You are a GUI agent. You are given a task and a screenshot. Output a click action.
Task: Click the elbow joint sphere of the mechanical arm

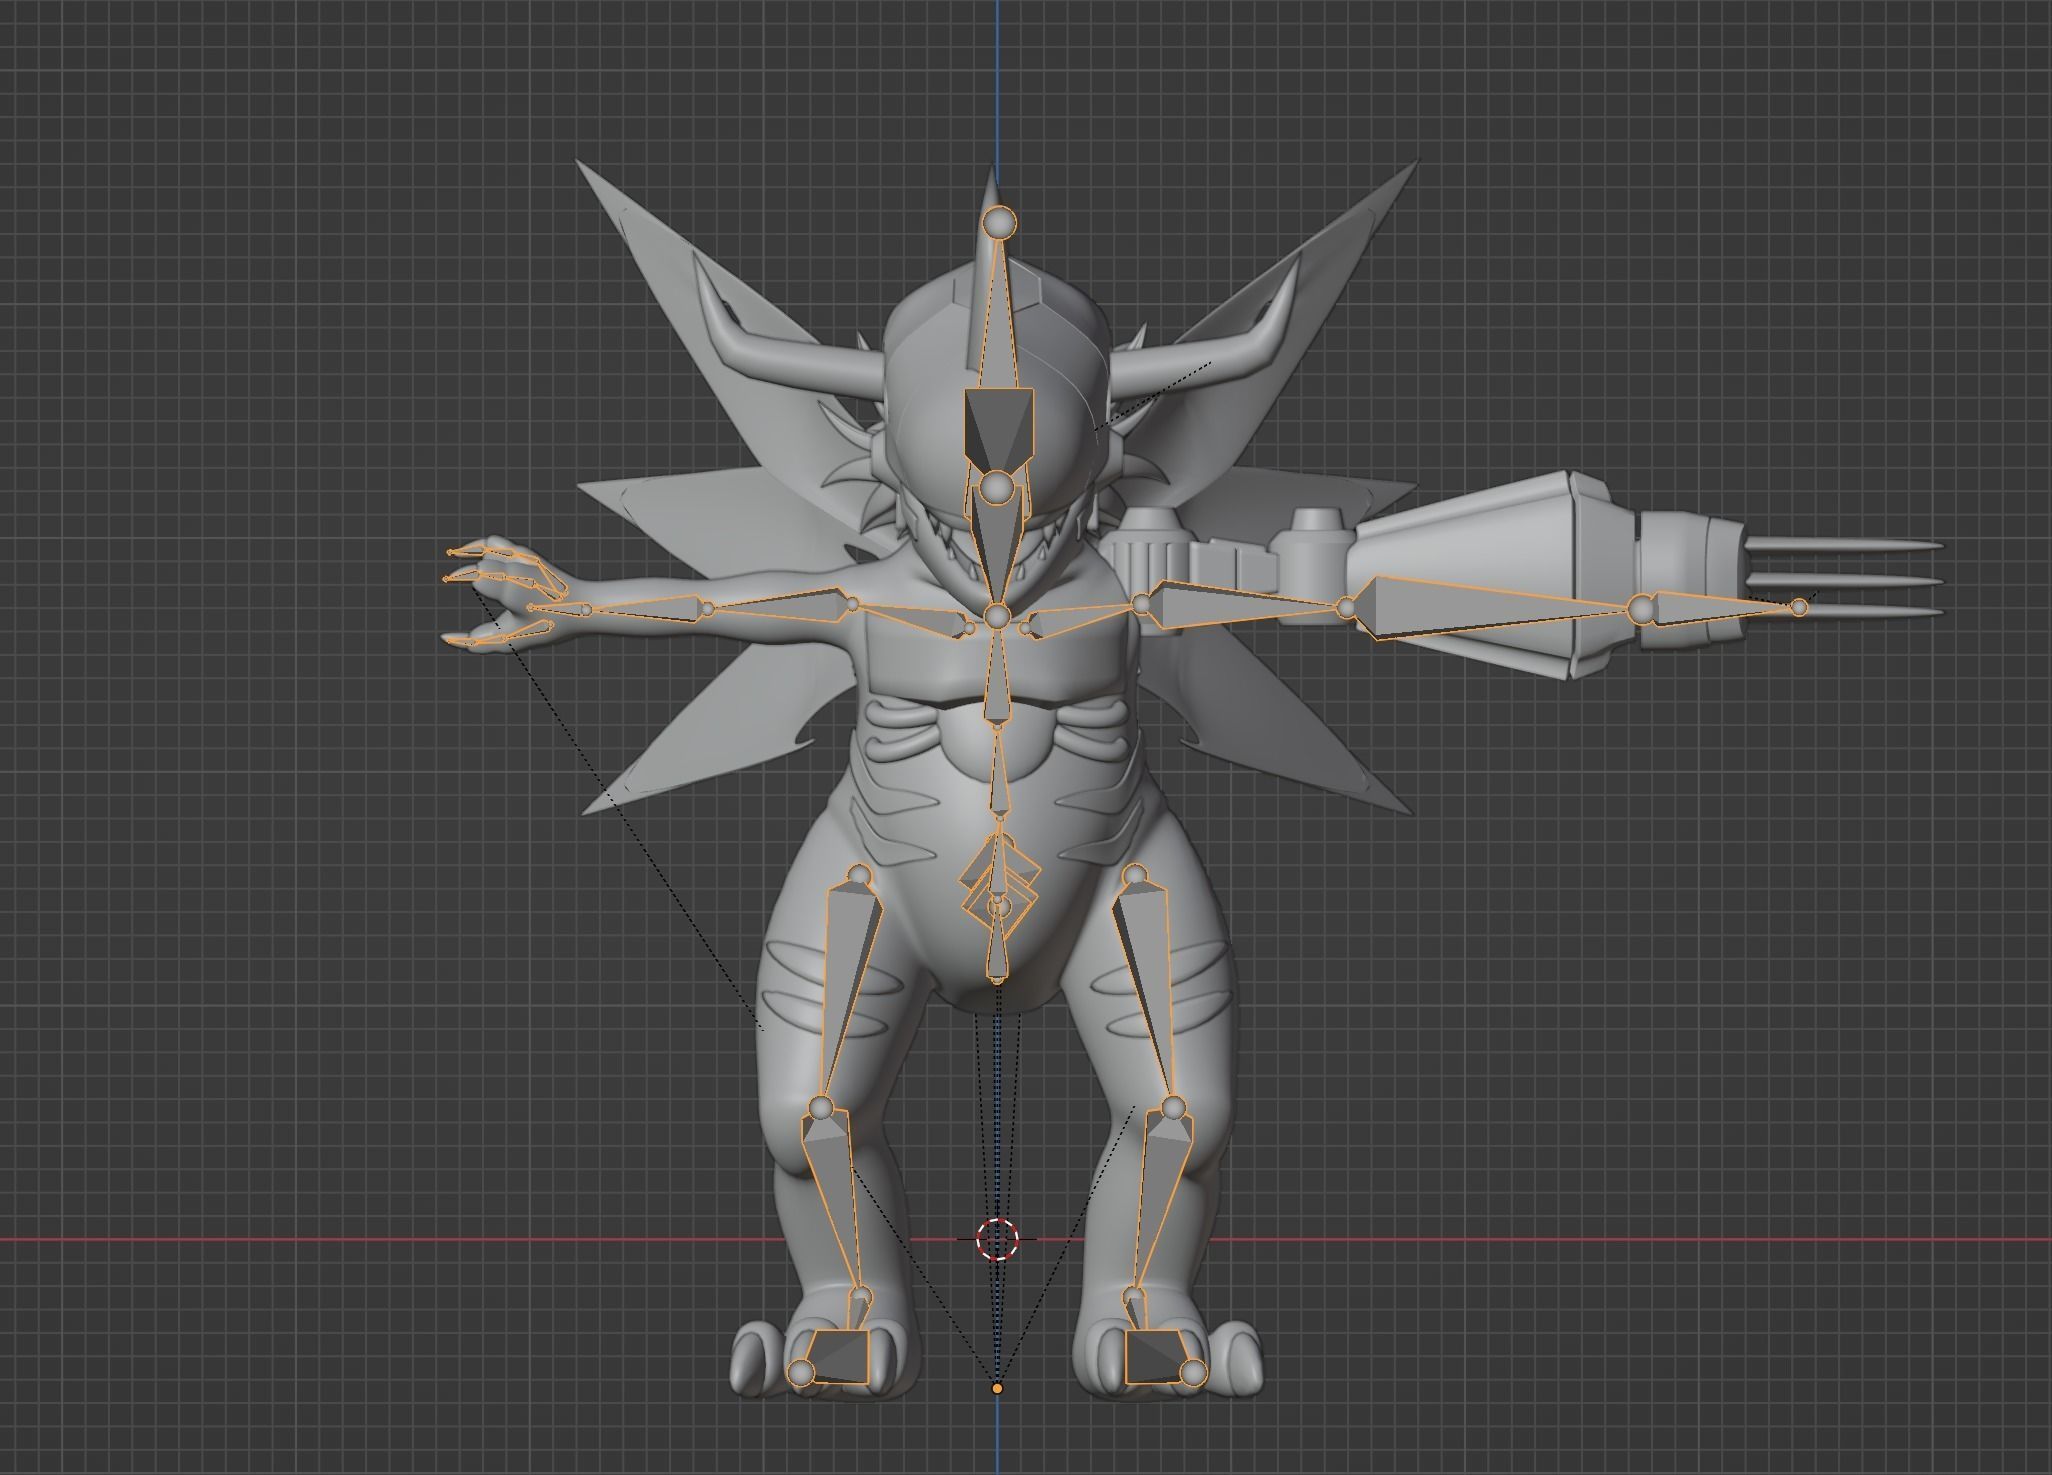tap(1346, 607)
